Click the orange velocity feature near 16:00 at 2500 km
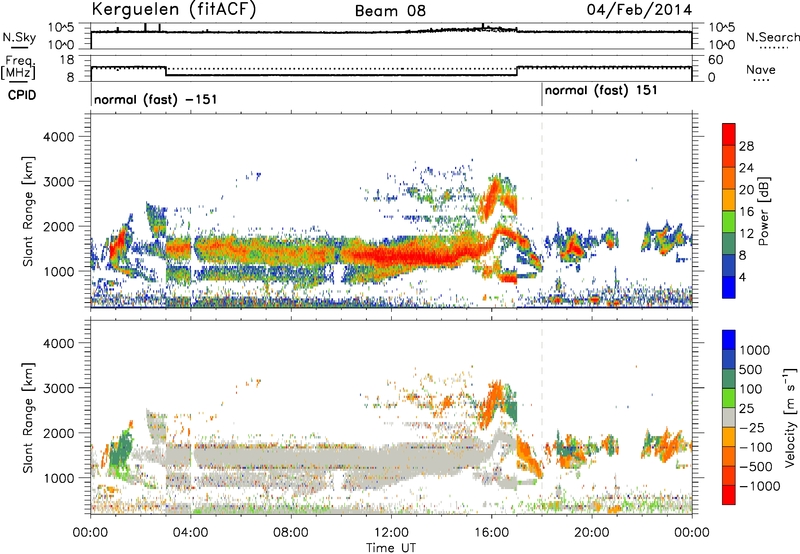800x554 pixels. click(491, 405)
